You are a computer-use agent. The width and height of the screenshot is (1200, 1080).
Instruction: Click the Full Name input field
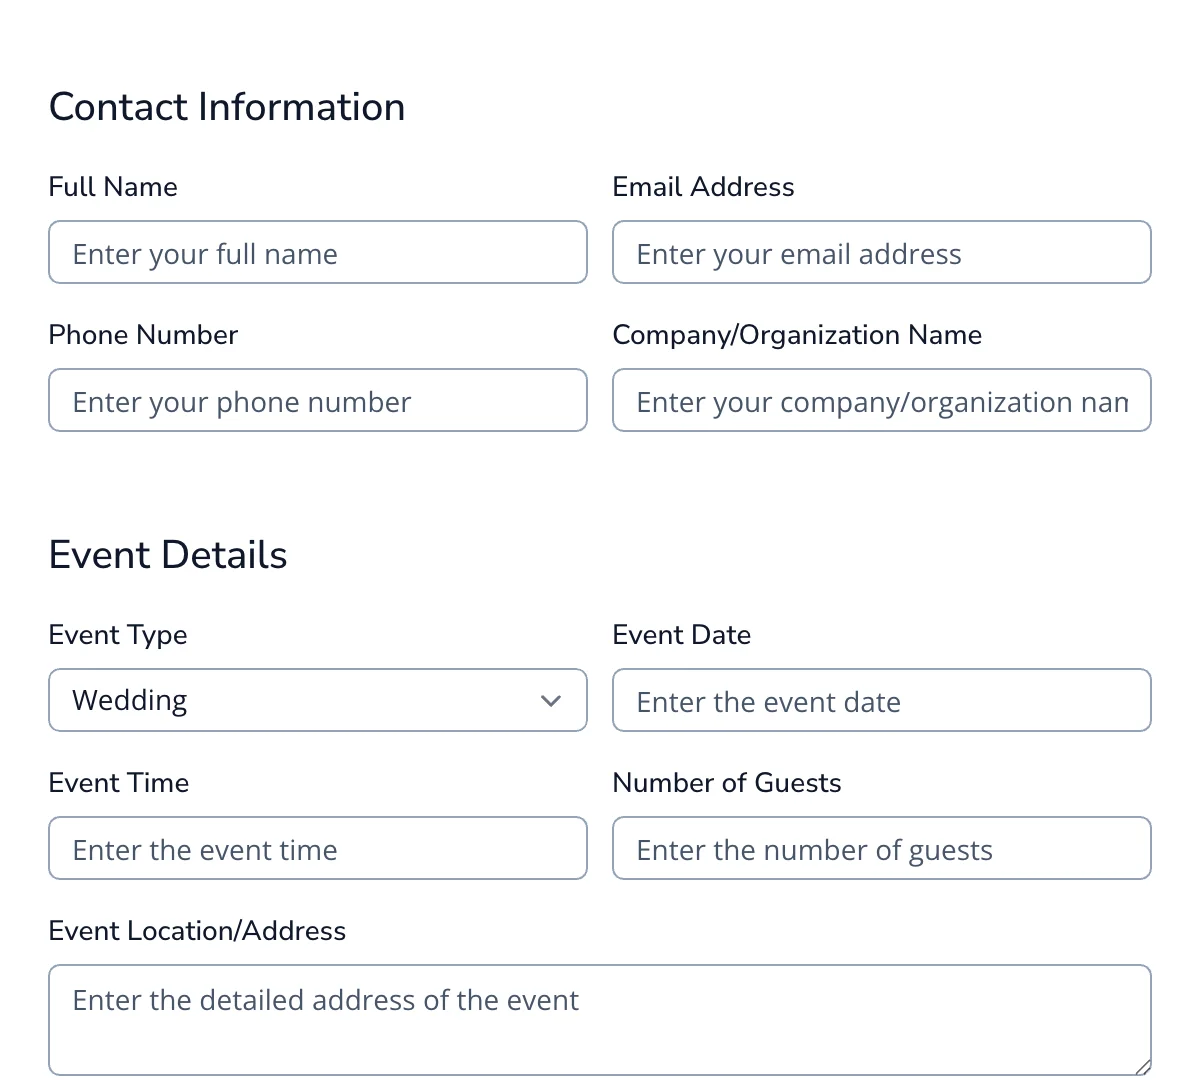317,252
